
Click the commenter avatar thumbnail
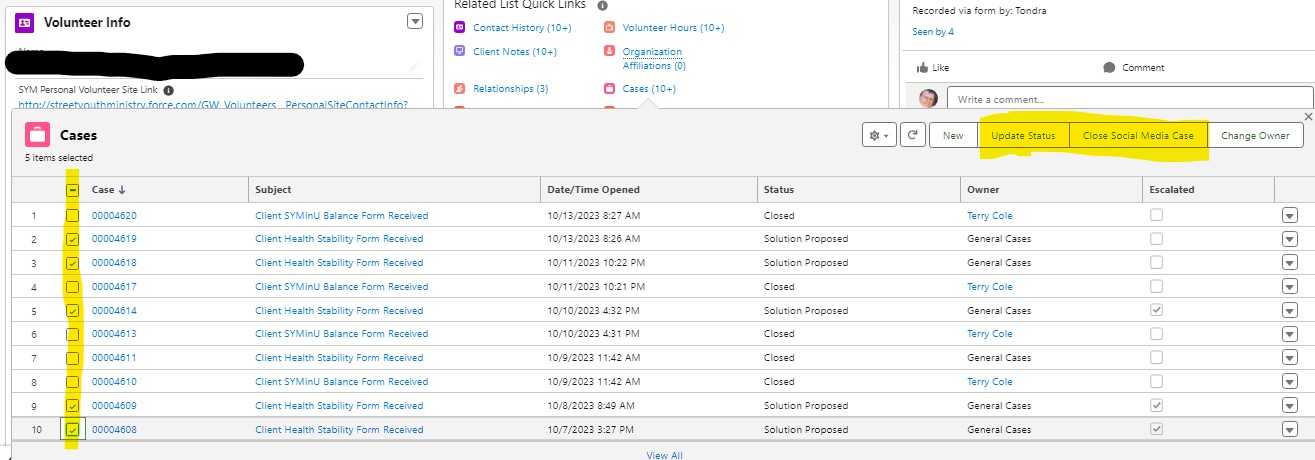(929, 99)
